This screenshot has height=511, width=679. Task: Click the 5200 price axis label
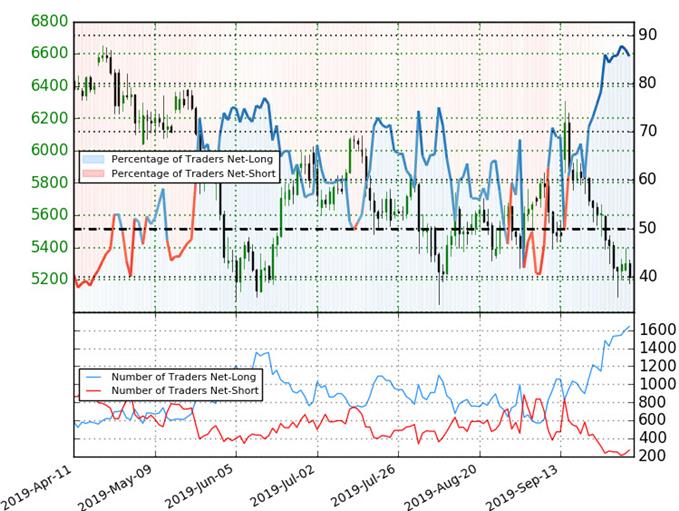49,279
